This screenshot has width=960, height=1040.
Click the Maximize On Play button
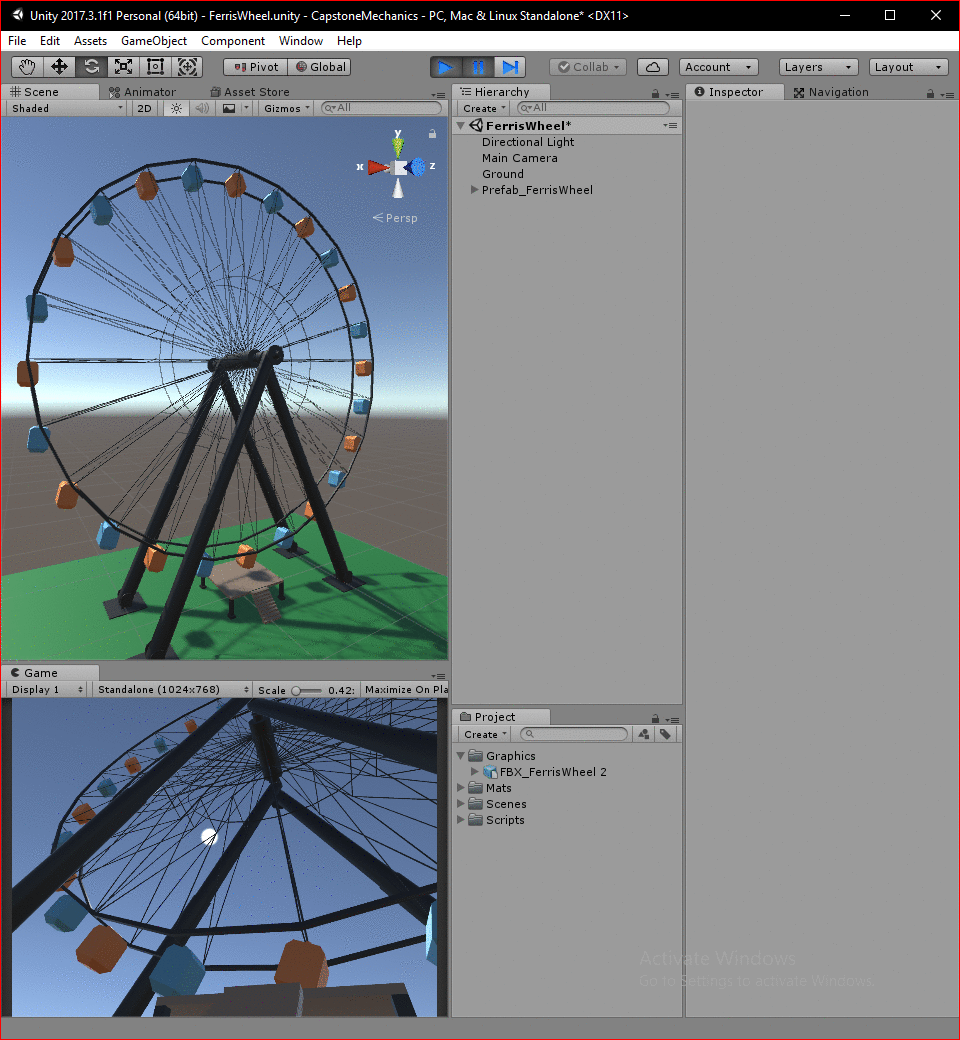(405, 689)
